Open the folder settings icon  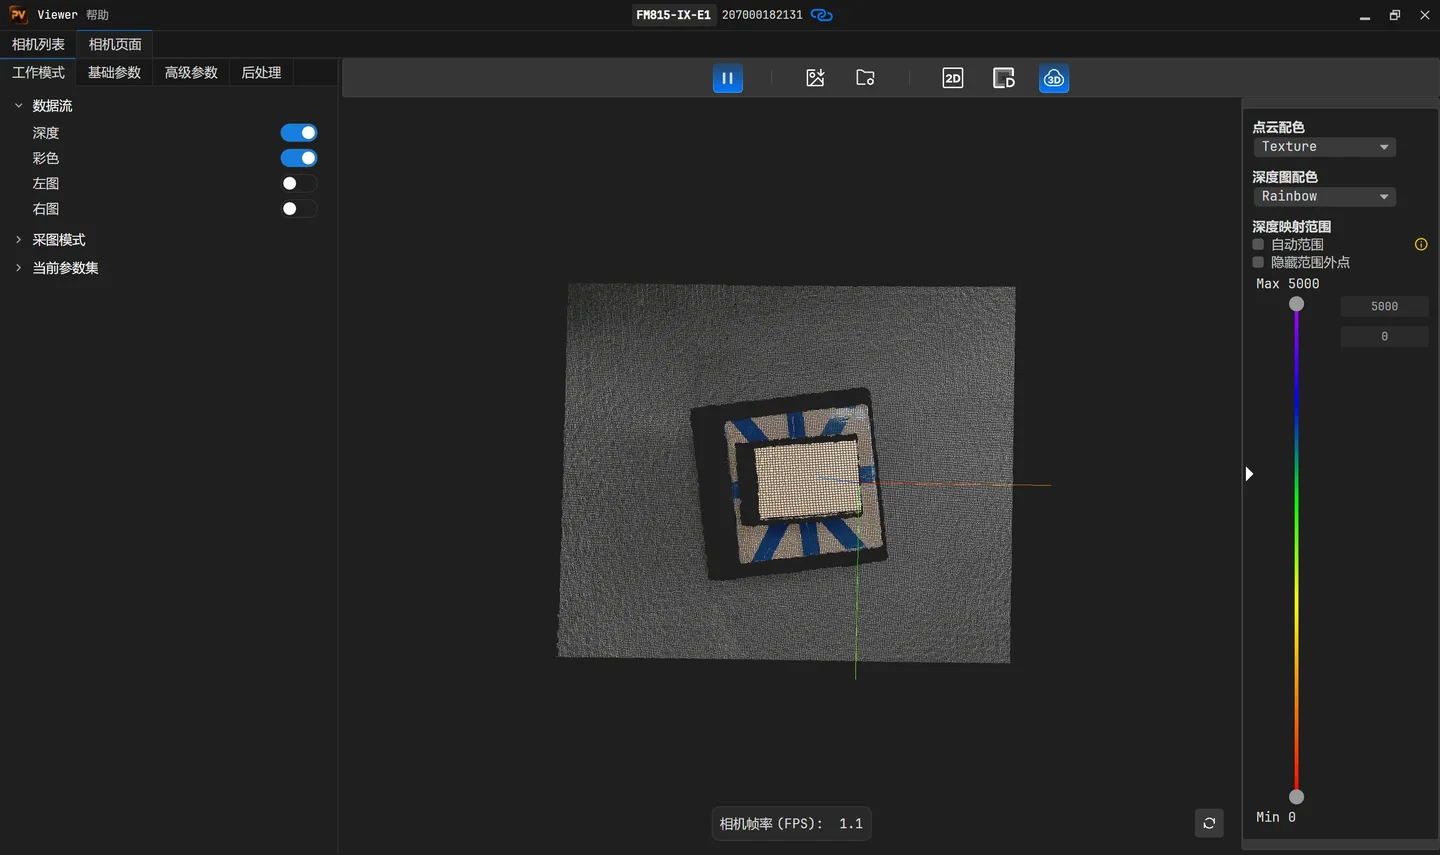coord(865,78)
